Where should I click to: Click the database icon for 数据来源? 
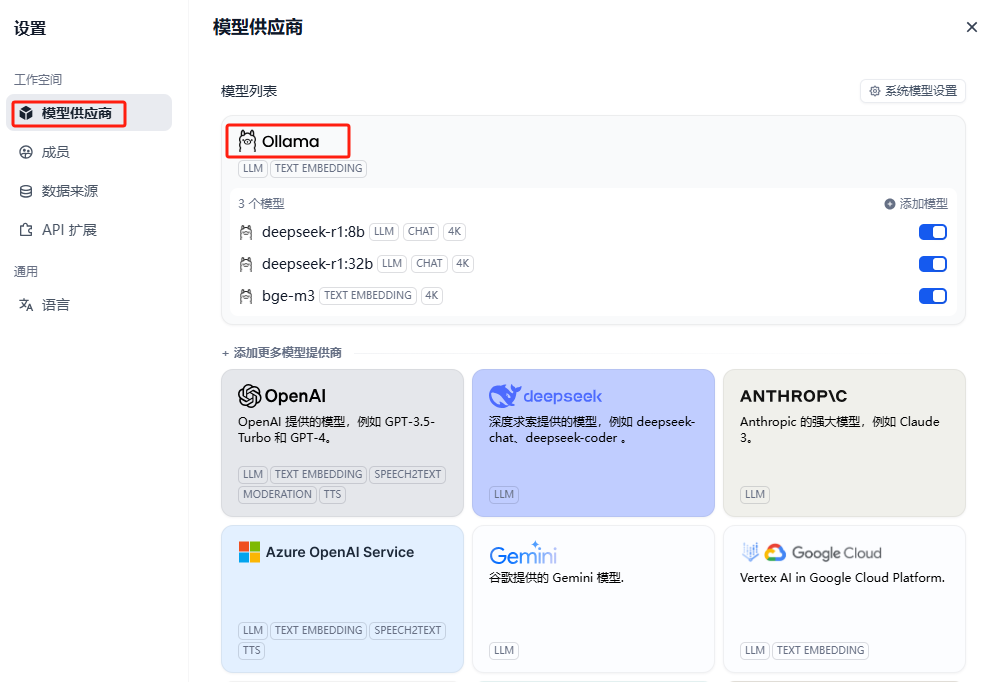coord(26,191)
